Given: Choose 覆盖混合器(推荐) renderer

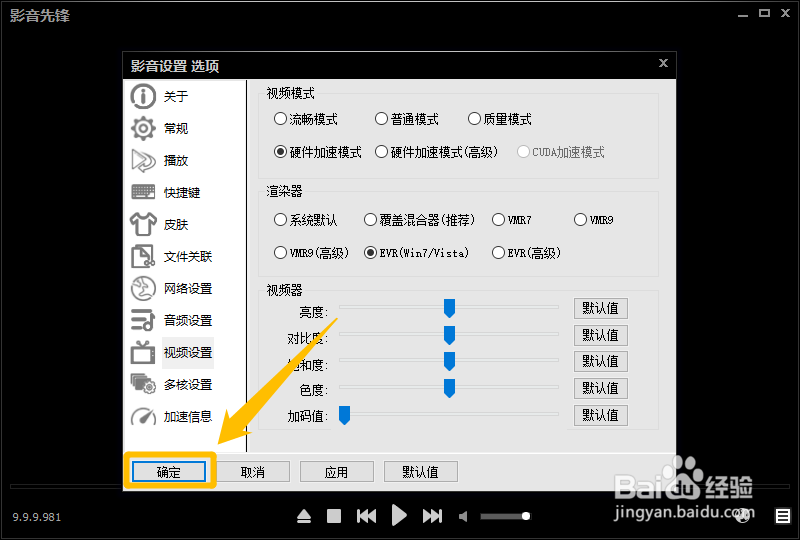Looking at the screenshot, I should (419, 220).
